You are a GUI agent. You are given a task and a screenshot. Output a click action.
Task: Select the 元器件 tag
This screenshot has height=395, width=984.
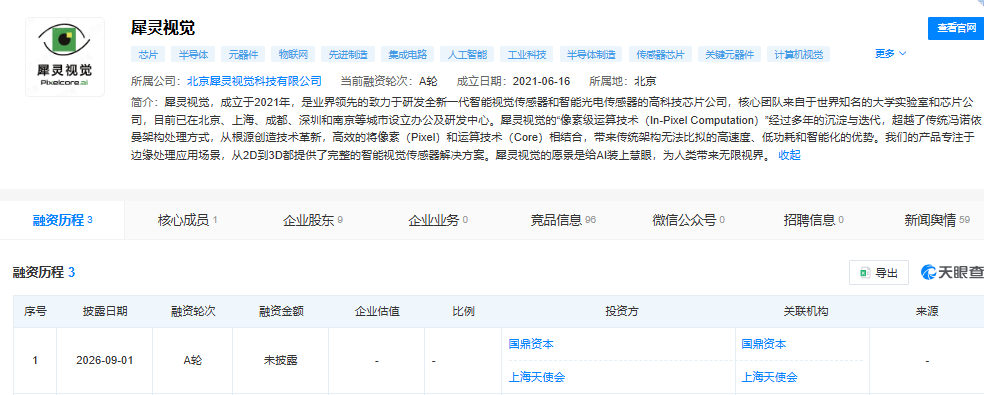(243, 54)
